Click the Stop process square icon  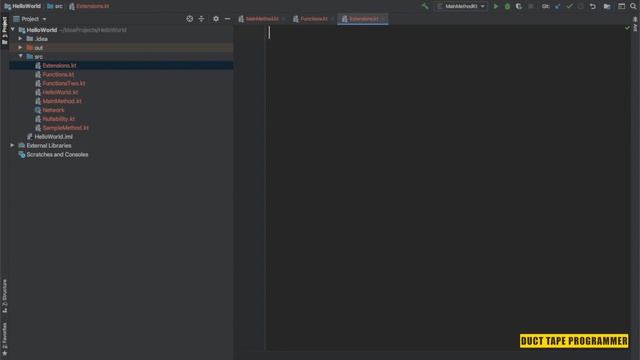531,6
